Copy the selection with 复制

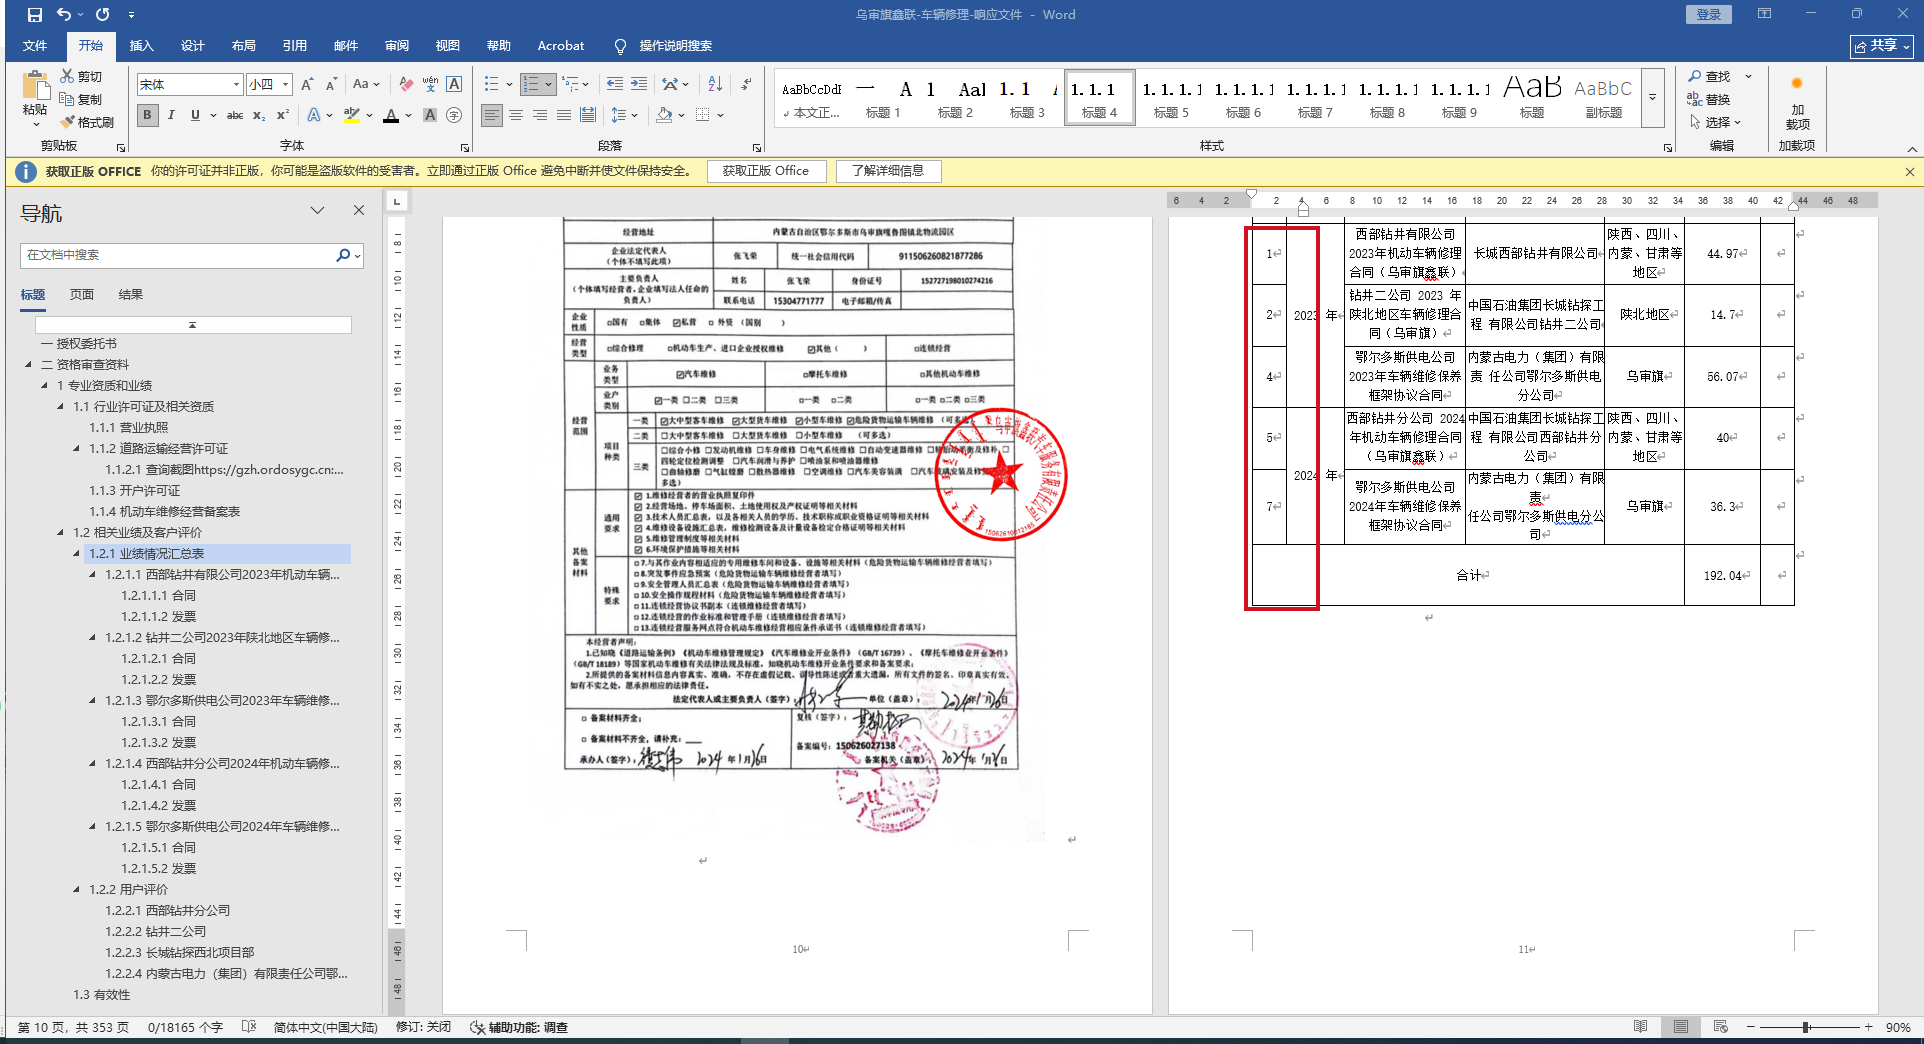click(81, 99)
